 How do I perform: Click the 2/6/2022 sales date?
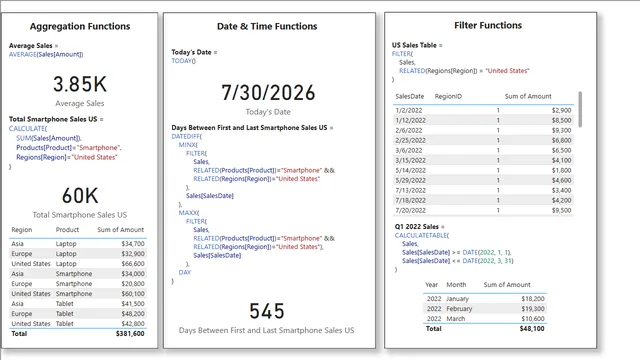pyautogui.click(x=409, y=130)
